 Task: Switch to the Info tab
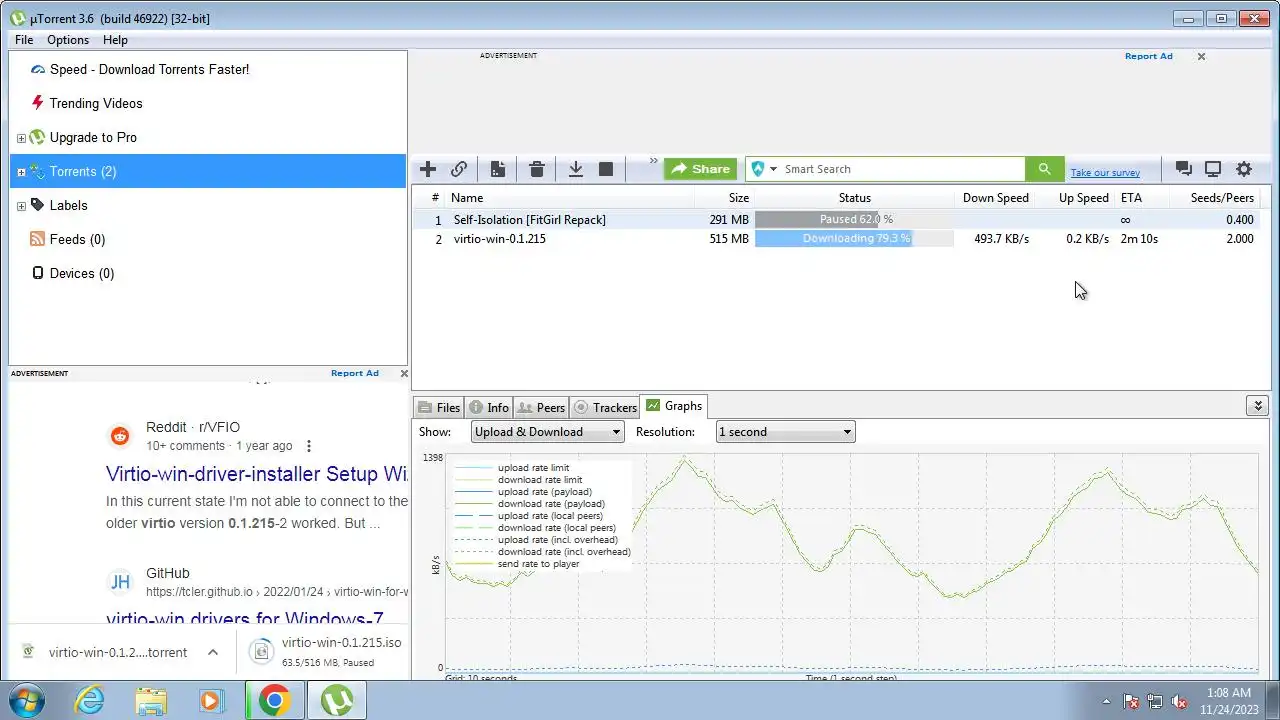(489, 407)
